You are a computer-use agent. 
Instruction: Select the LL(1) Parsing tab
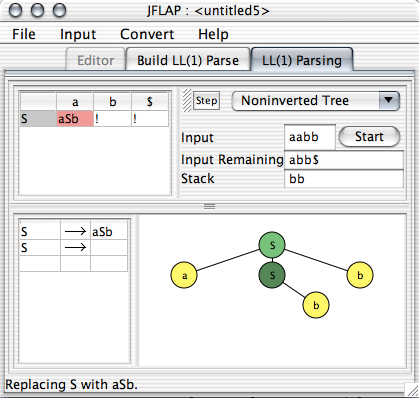302,60
